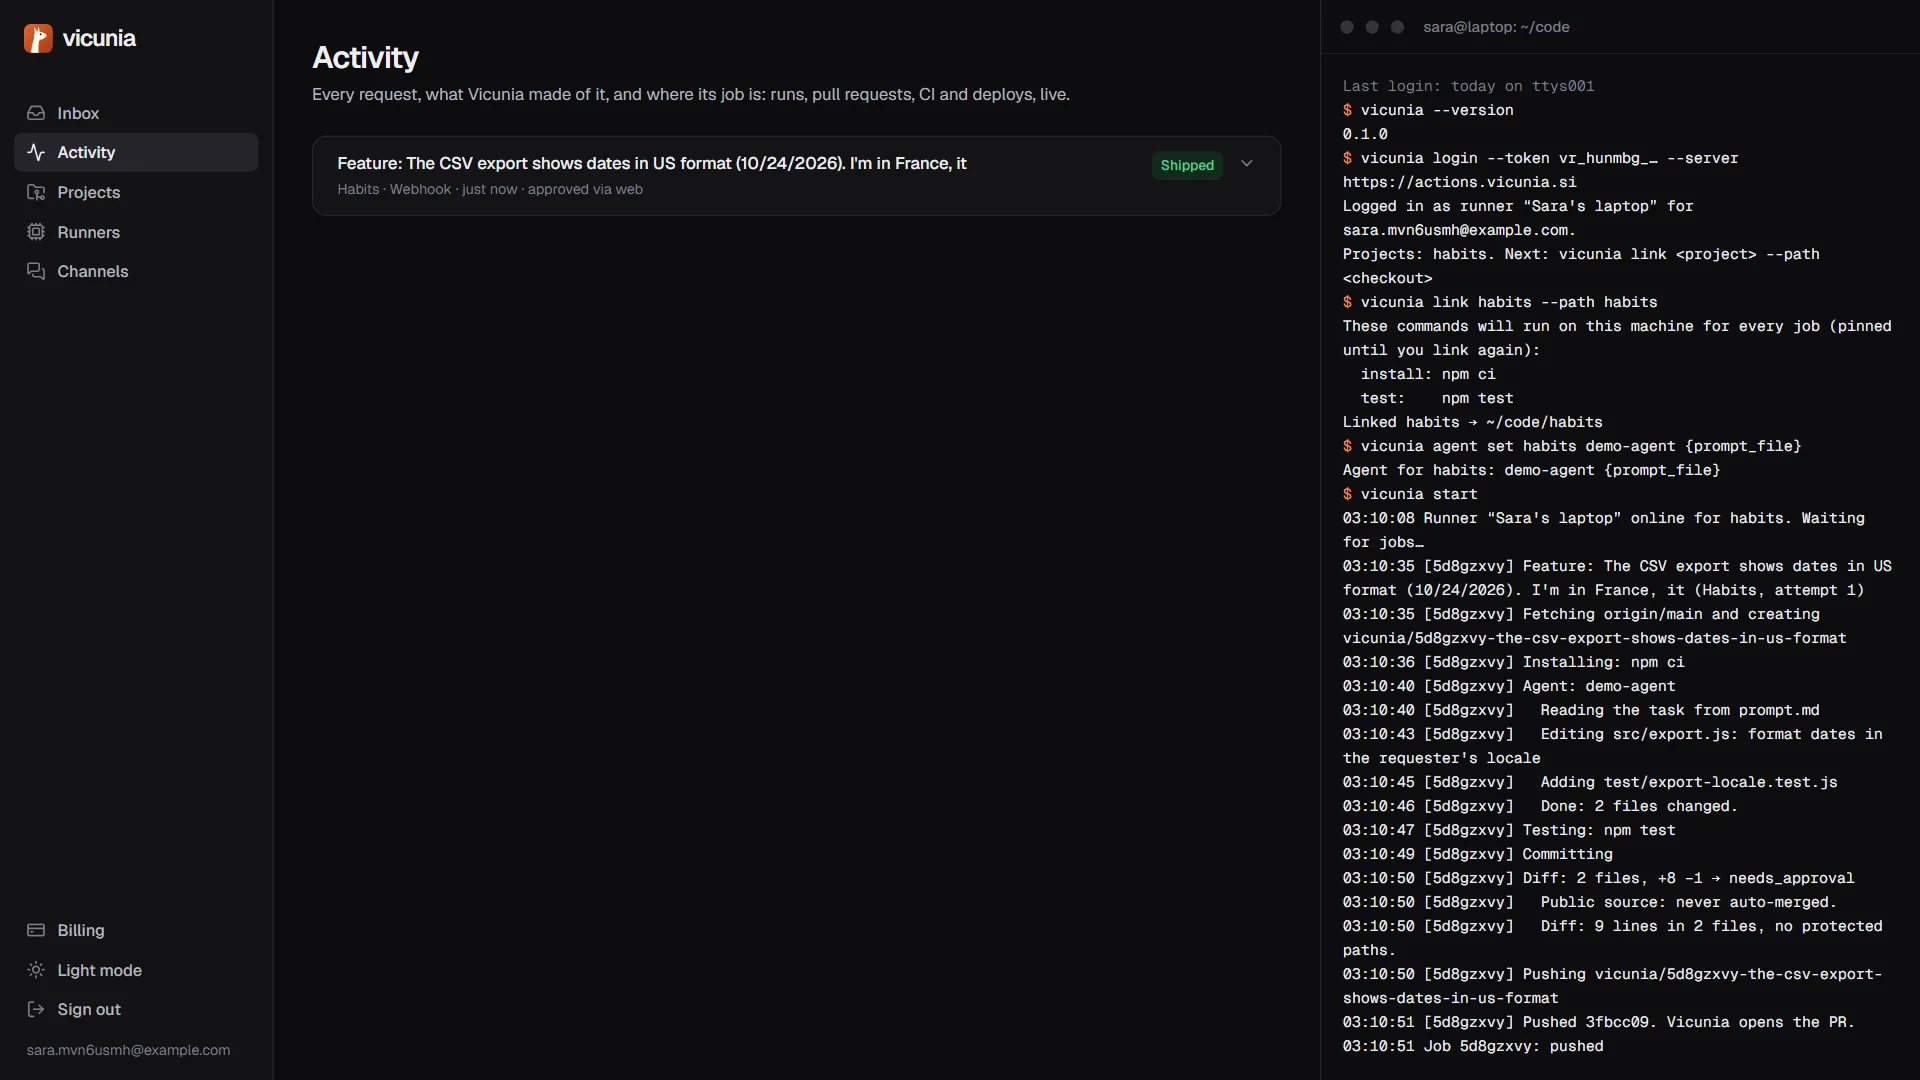
Task: Open the Billing page
Action: [x=136, y=930]
